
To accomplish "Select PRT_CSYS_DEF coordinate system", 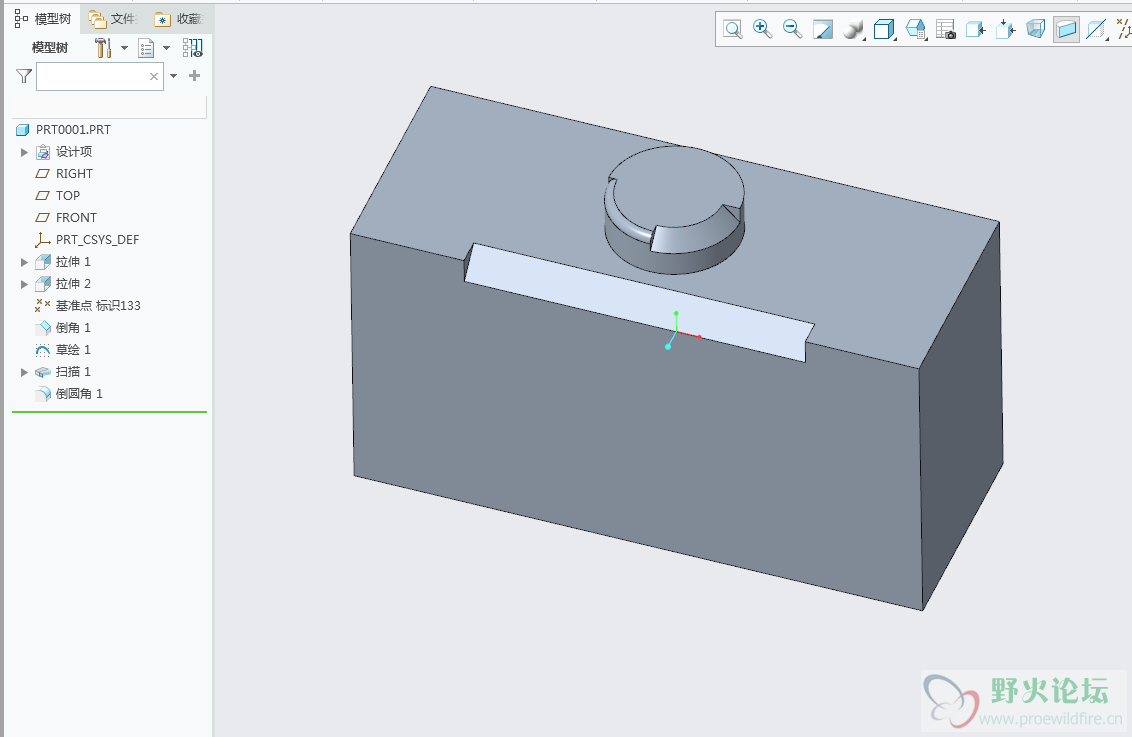I will click(x=97, y=240).
